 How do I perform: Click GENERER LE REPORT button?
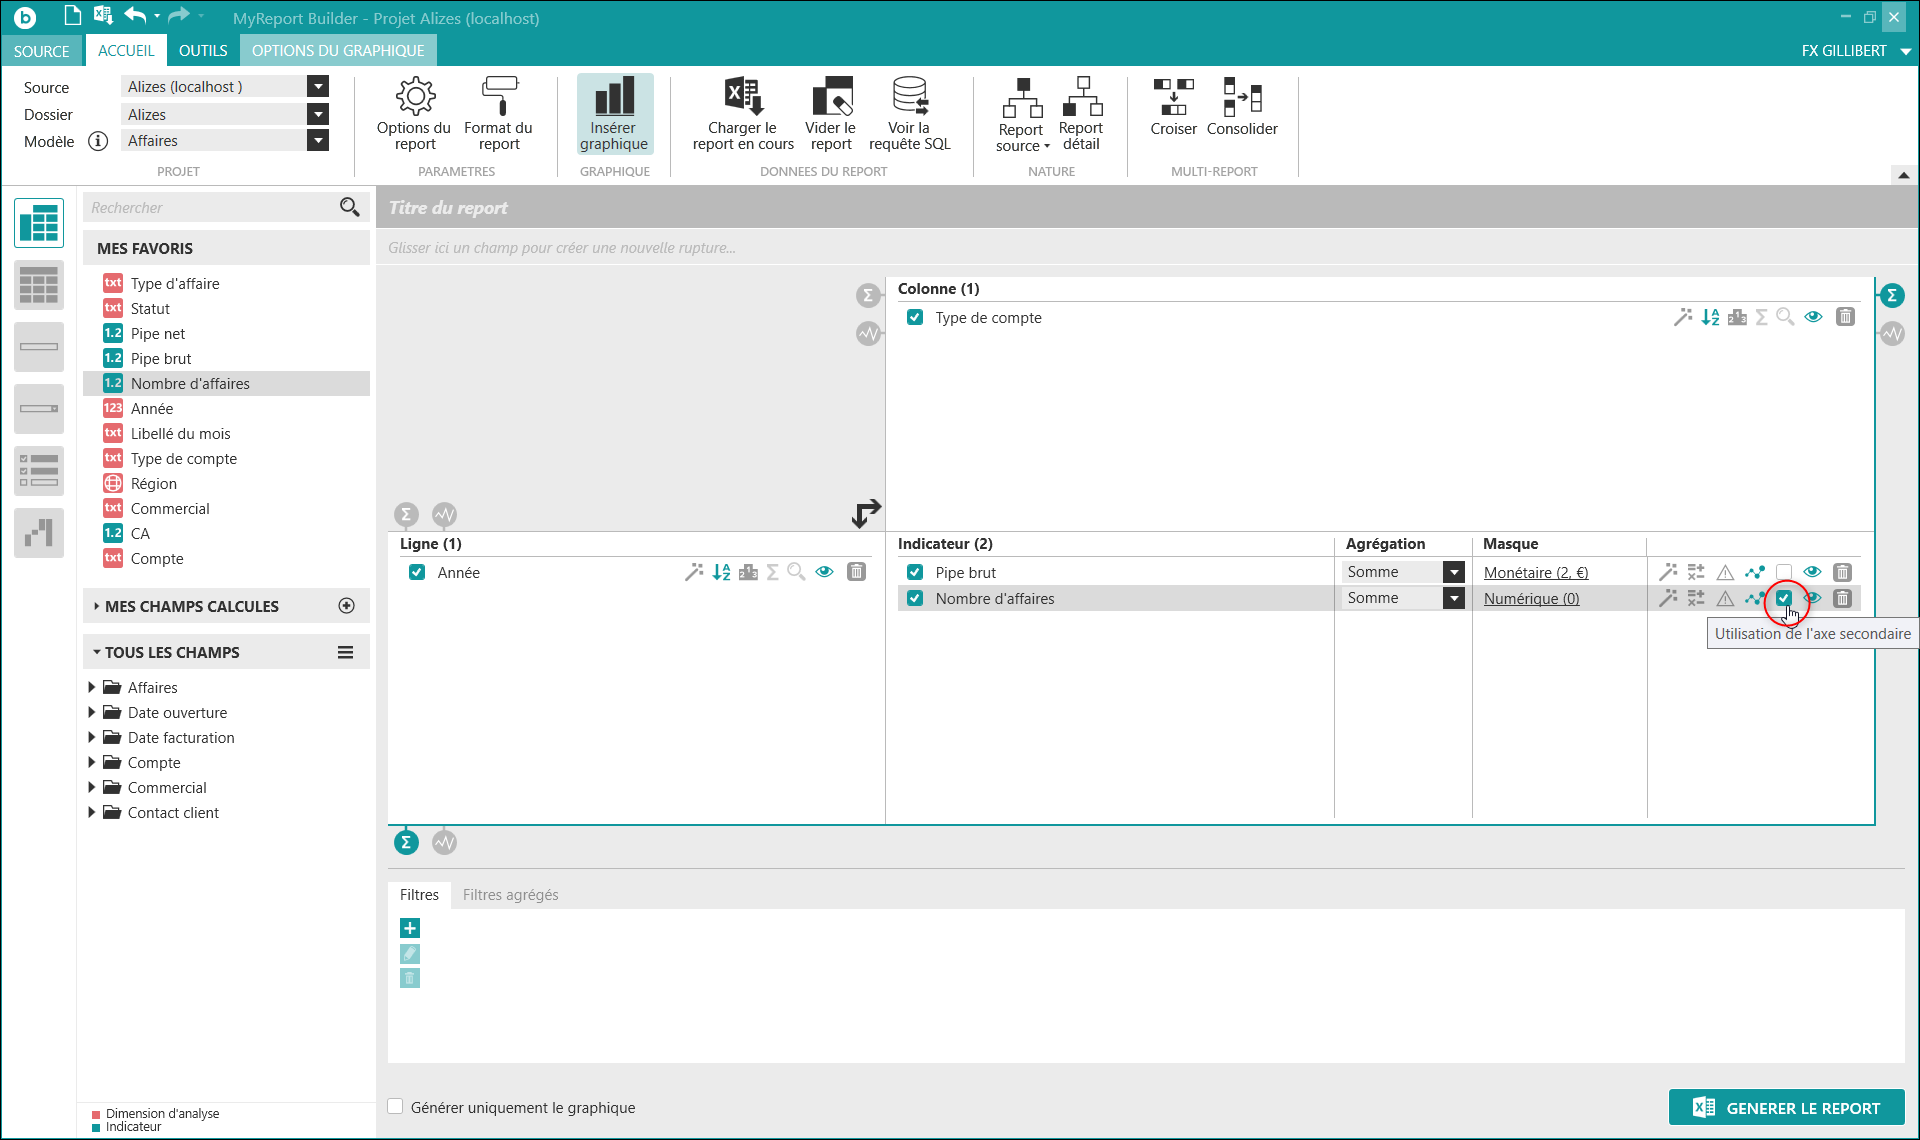coord(1786,1107)
